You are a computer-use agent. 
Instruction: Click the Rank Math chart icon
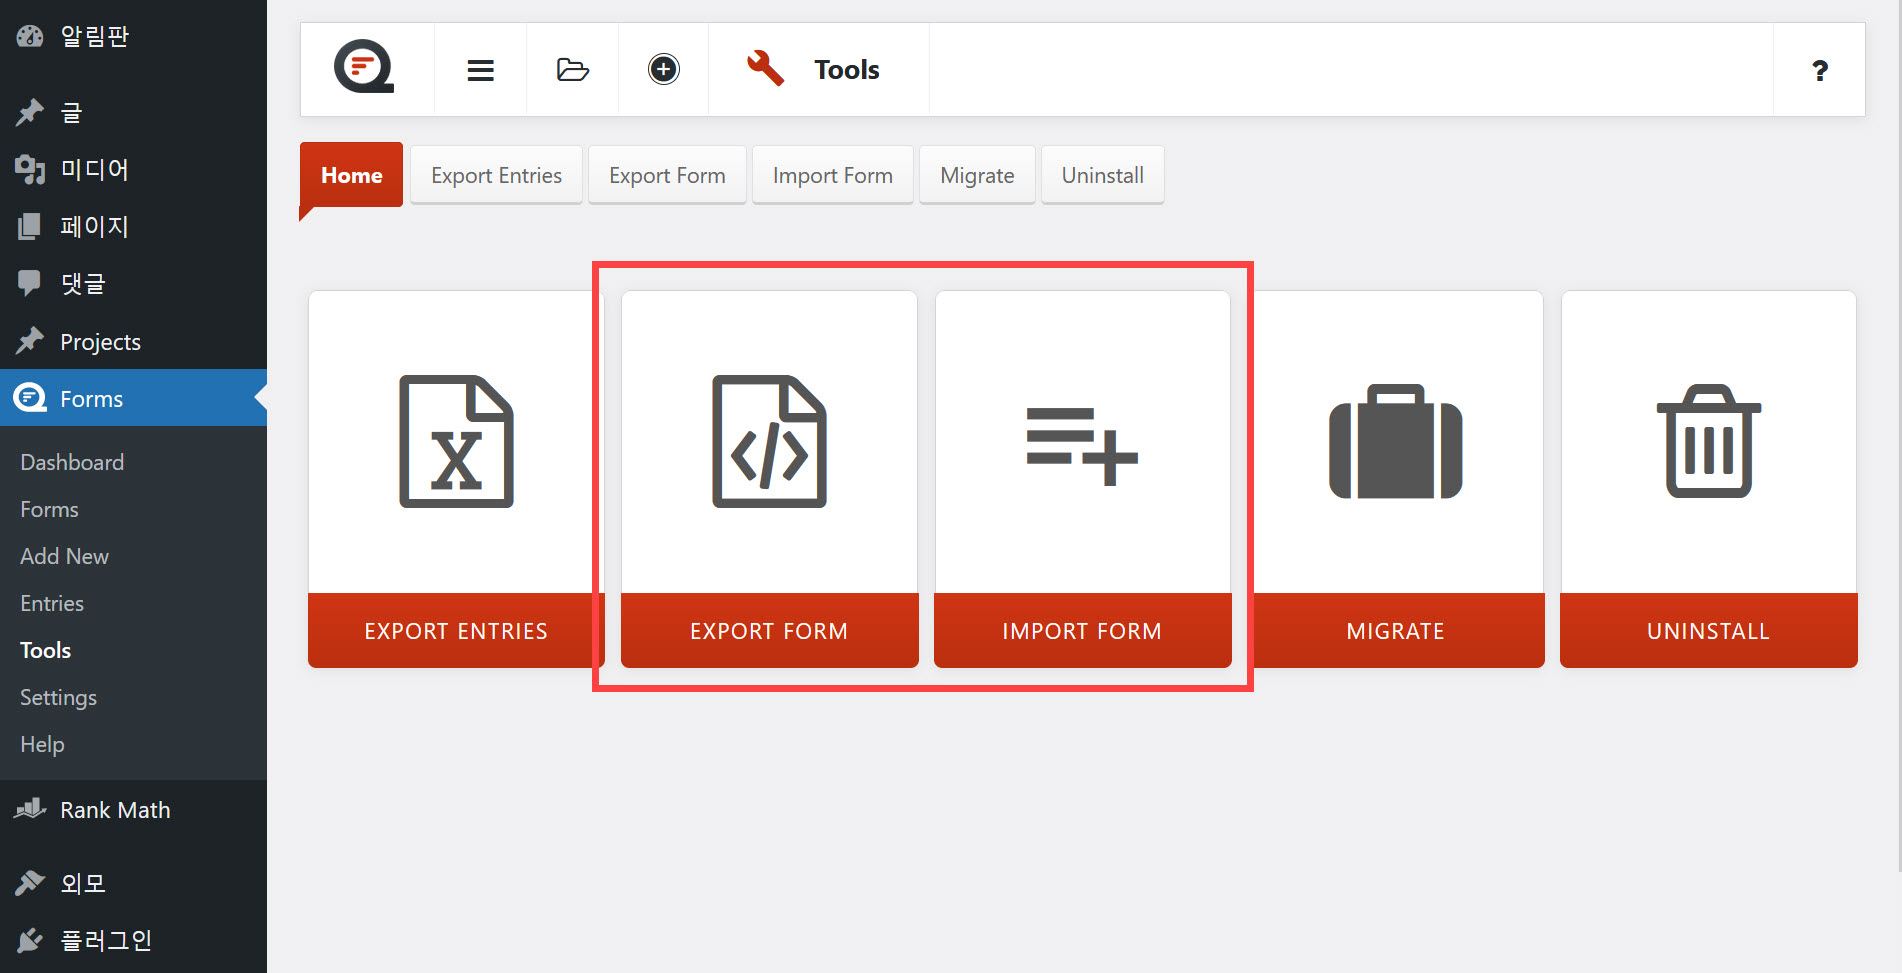[x=30, y=809]
